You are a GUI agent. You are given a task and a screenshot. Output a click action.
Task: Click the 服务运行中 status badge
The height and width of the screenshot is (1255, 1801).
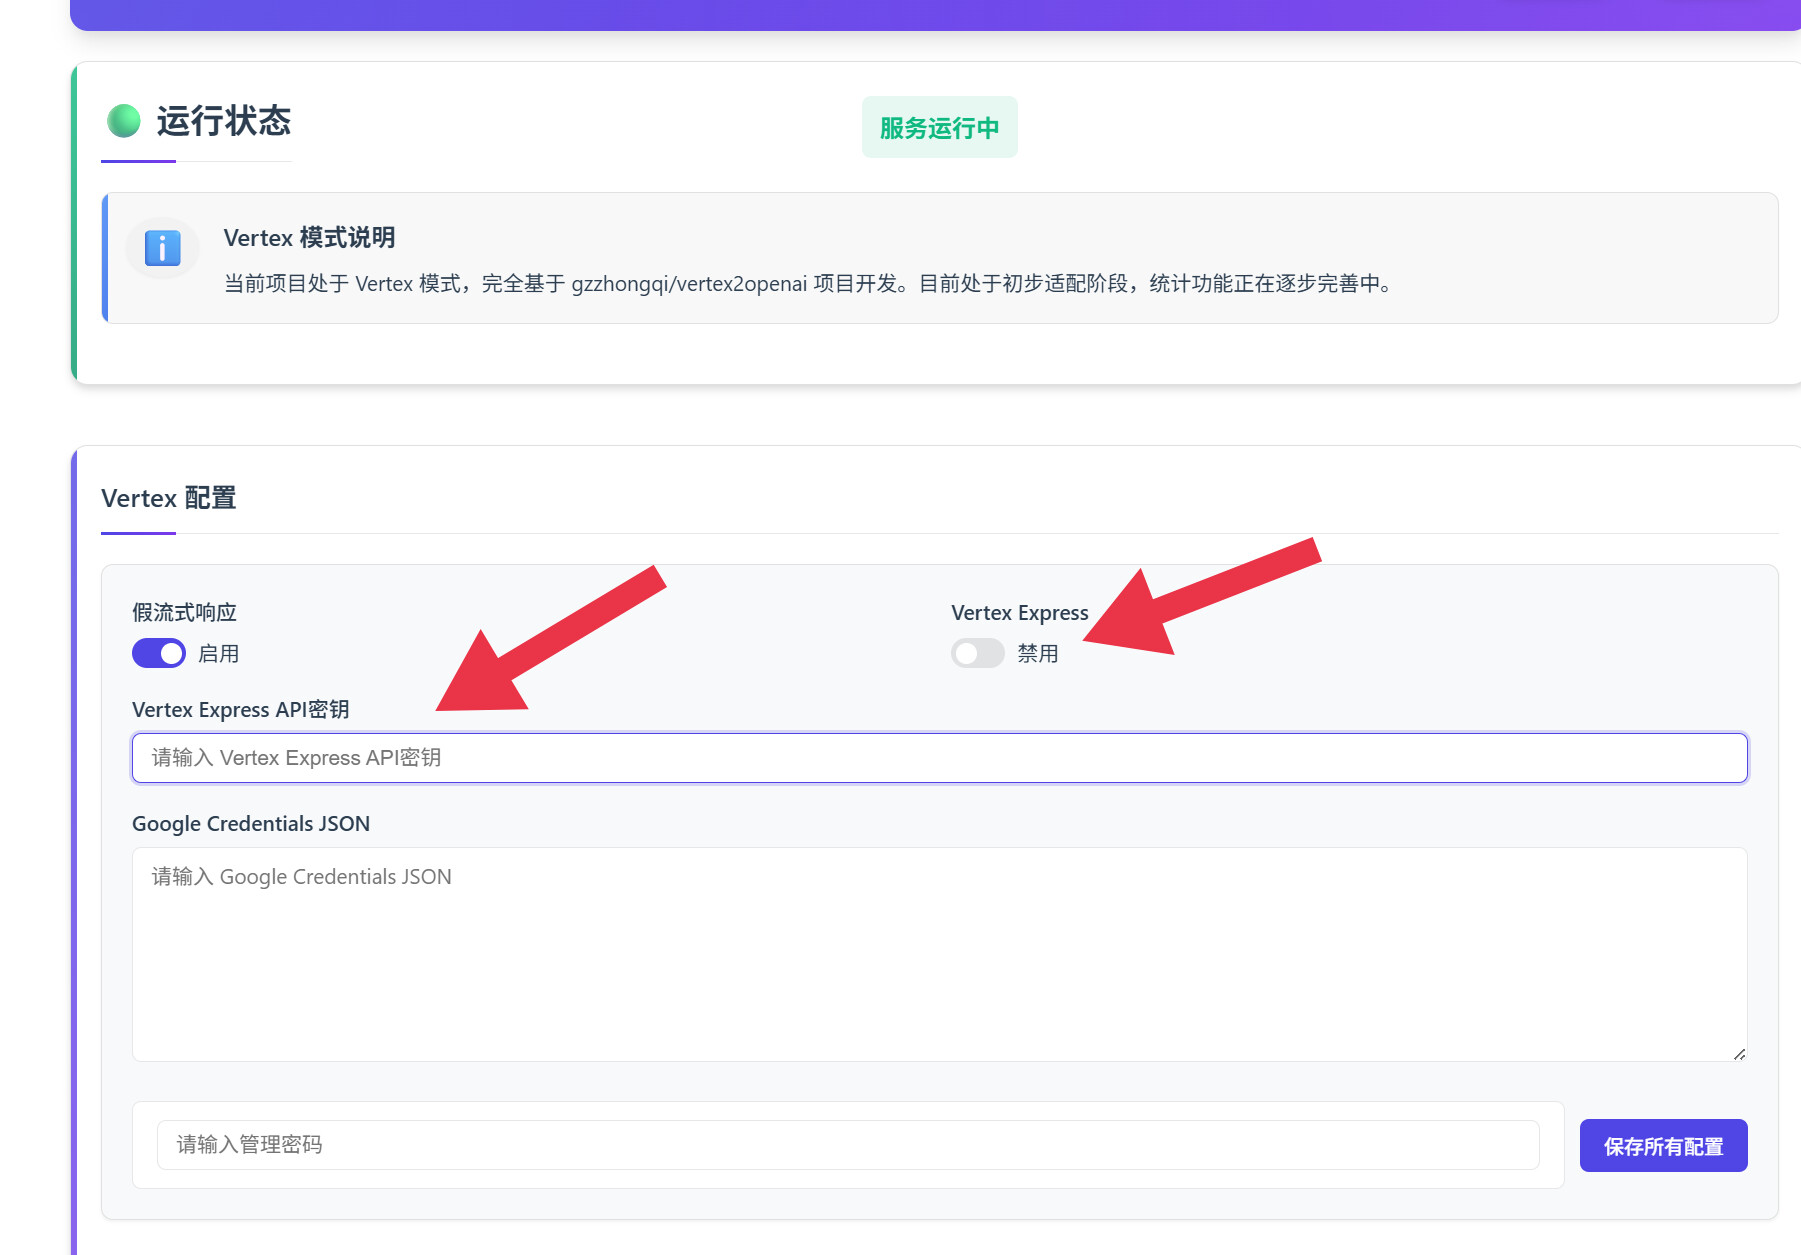939,128
